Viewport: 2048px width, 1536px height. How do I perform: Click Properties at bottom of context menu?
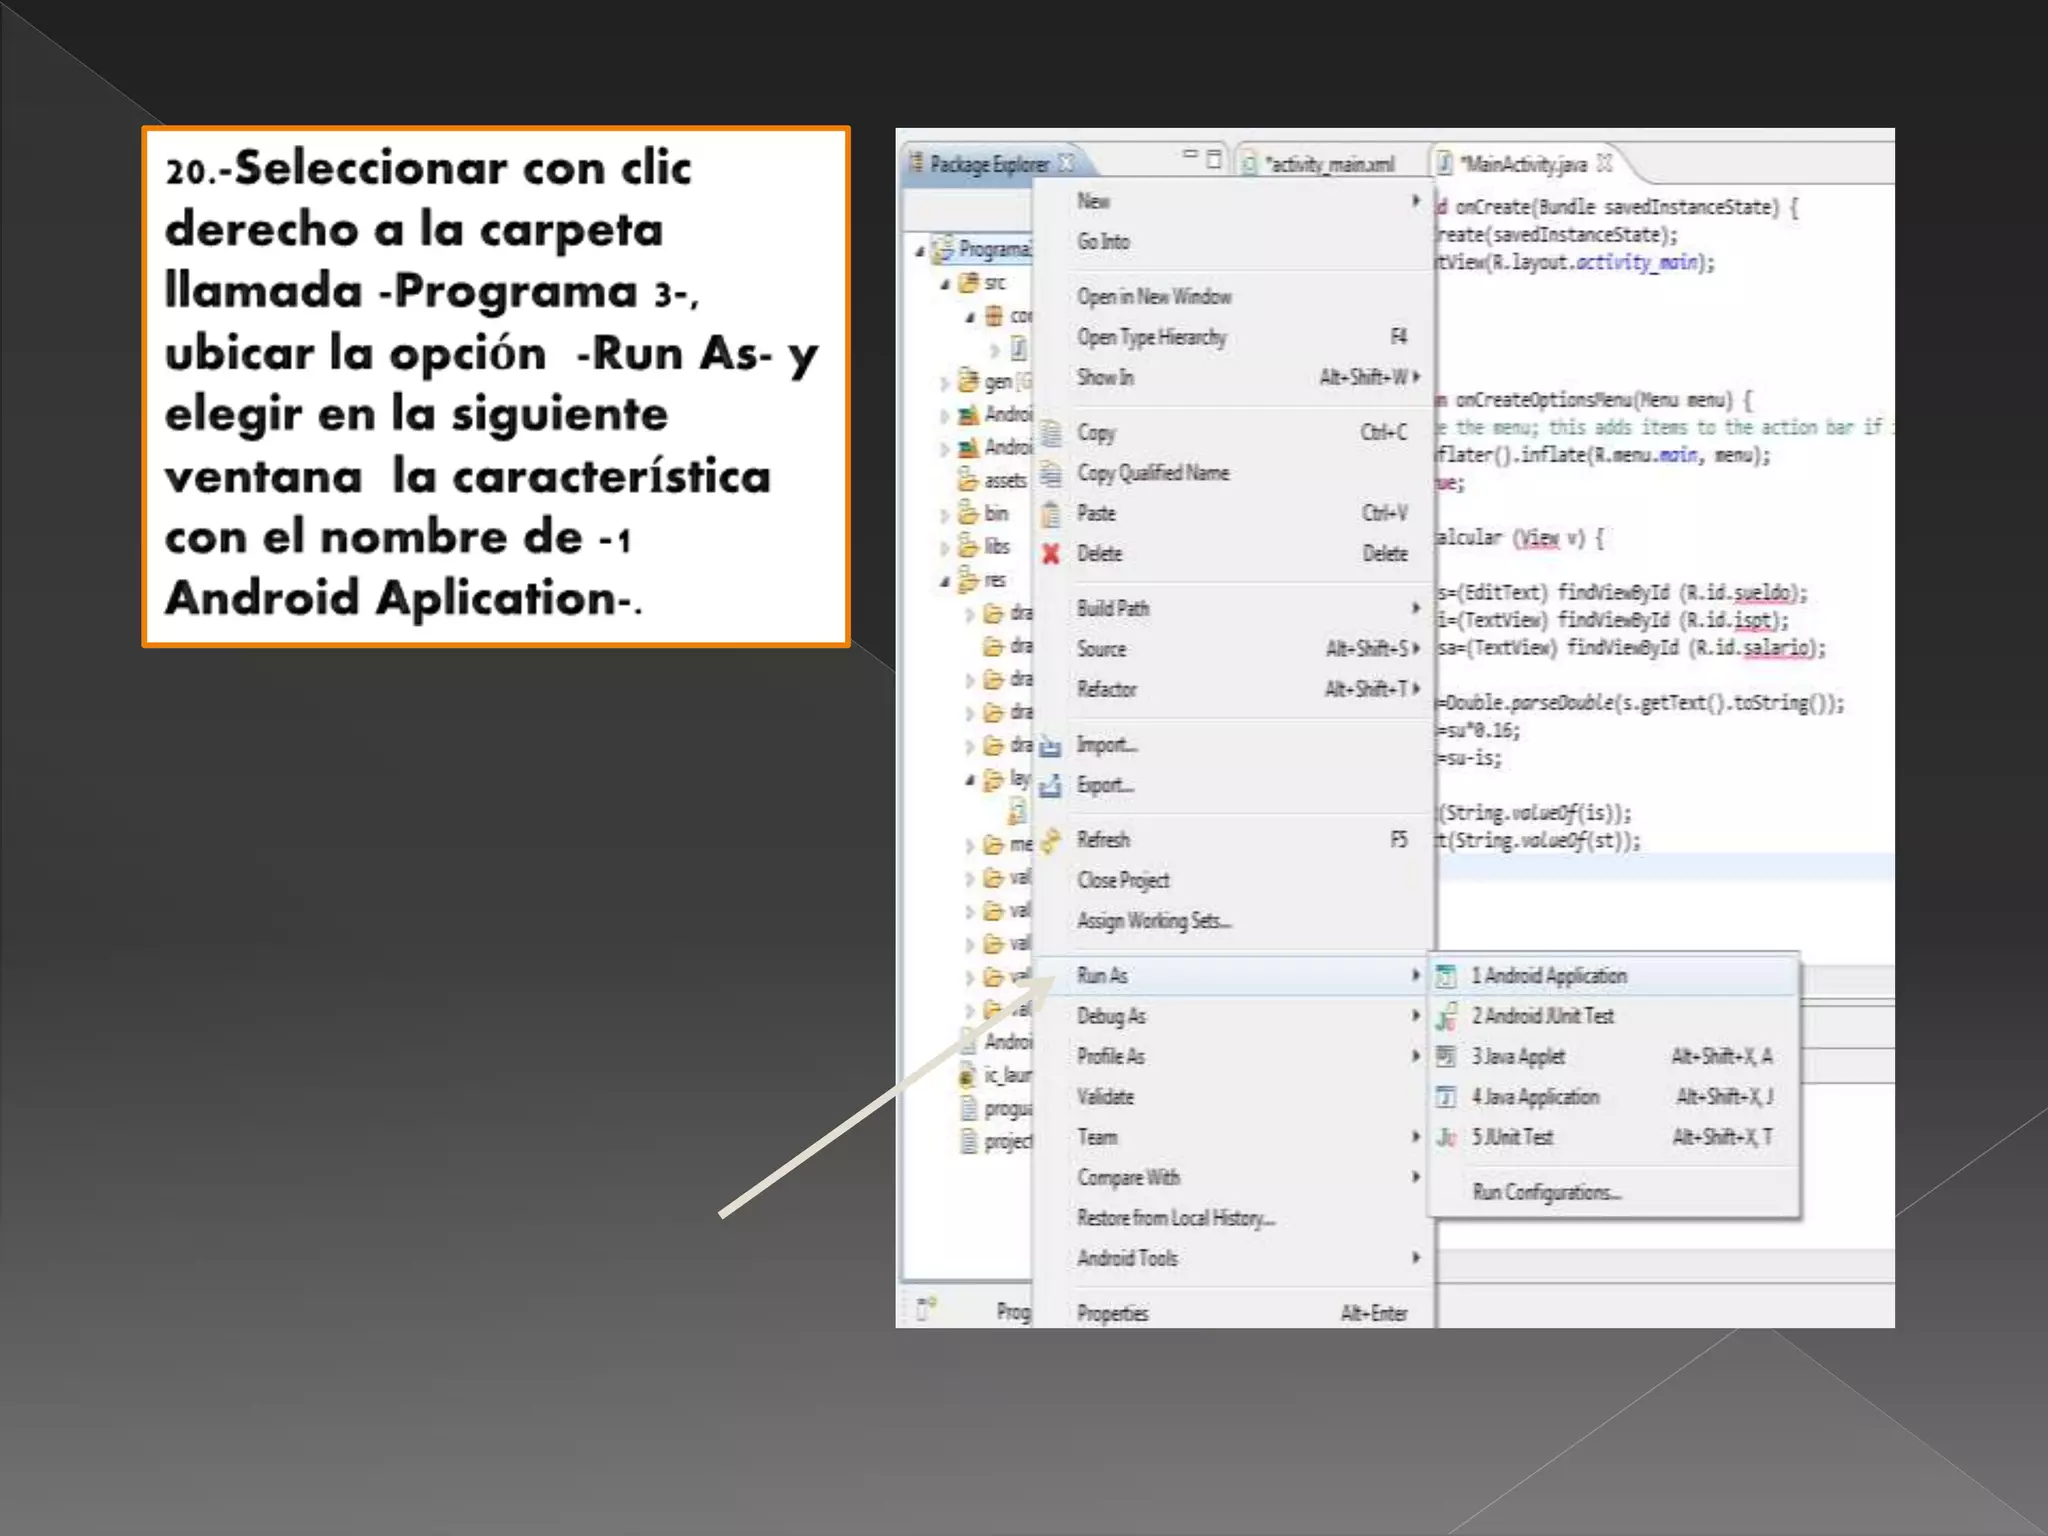pos(1113,1314)
